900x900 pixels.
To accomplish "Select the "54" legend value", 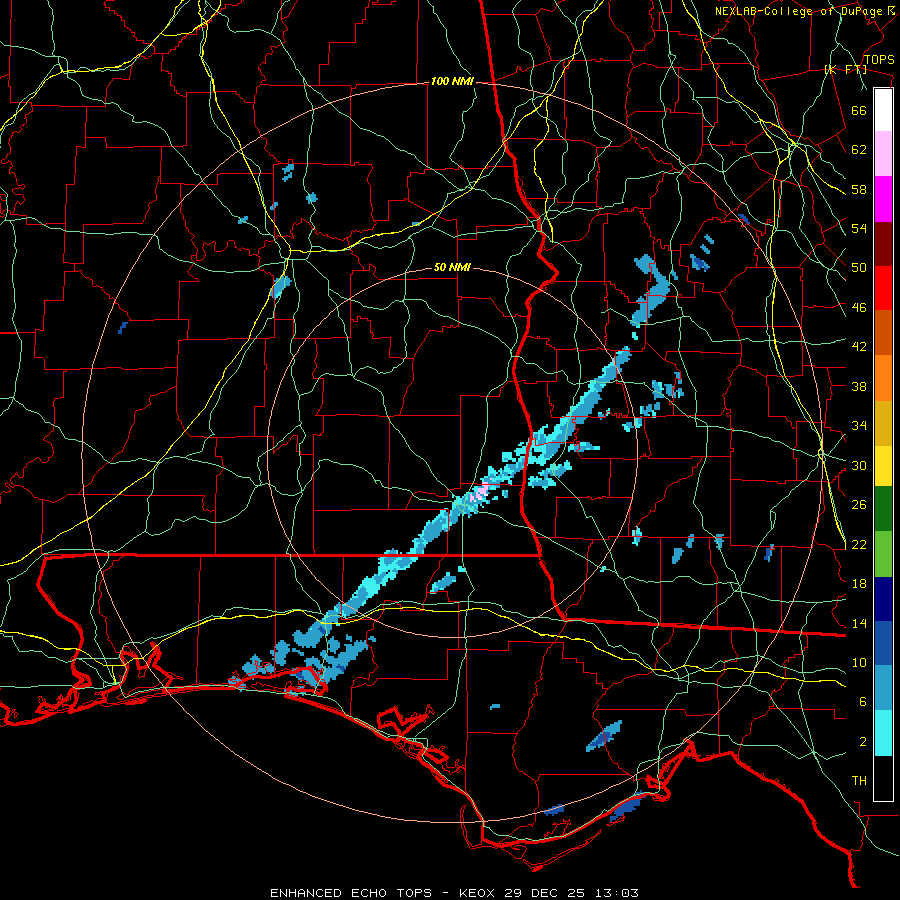I will point(859,228).
